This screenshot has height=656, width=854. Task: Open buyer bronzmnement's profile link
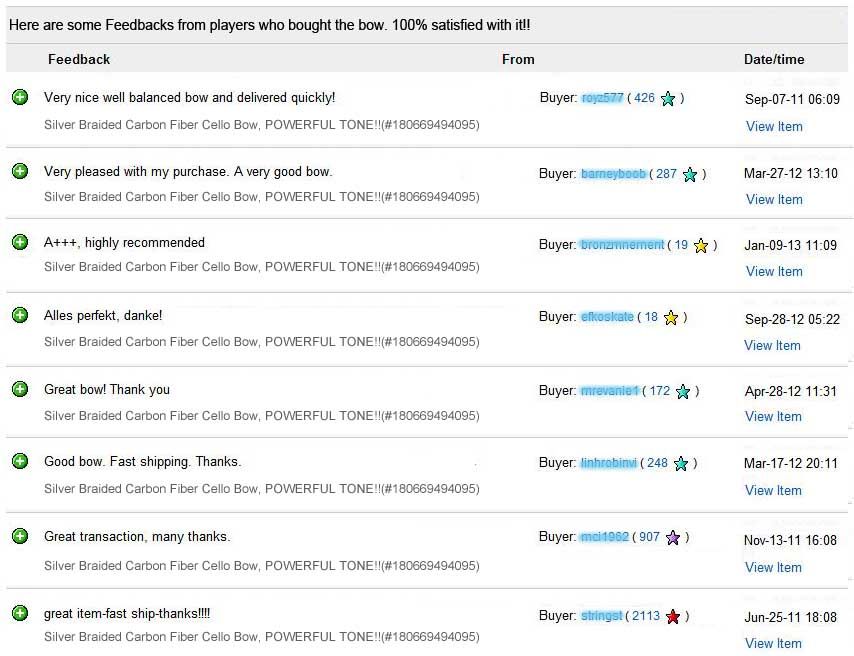622,245
